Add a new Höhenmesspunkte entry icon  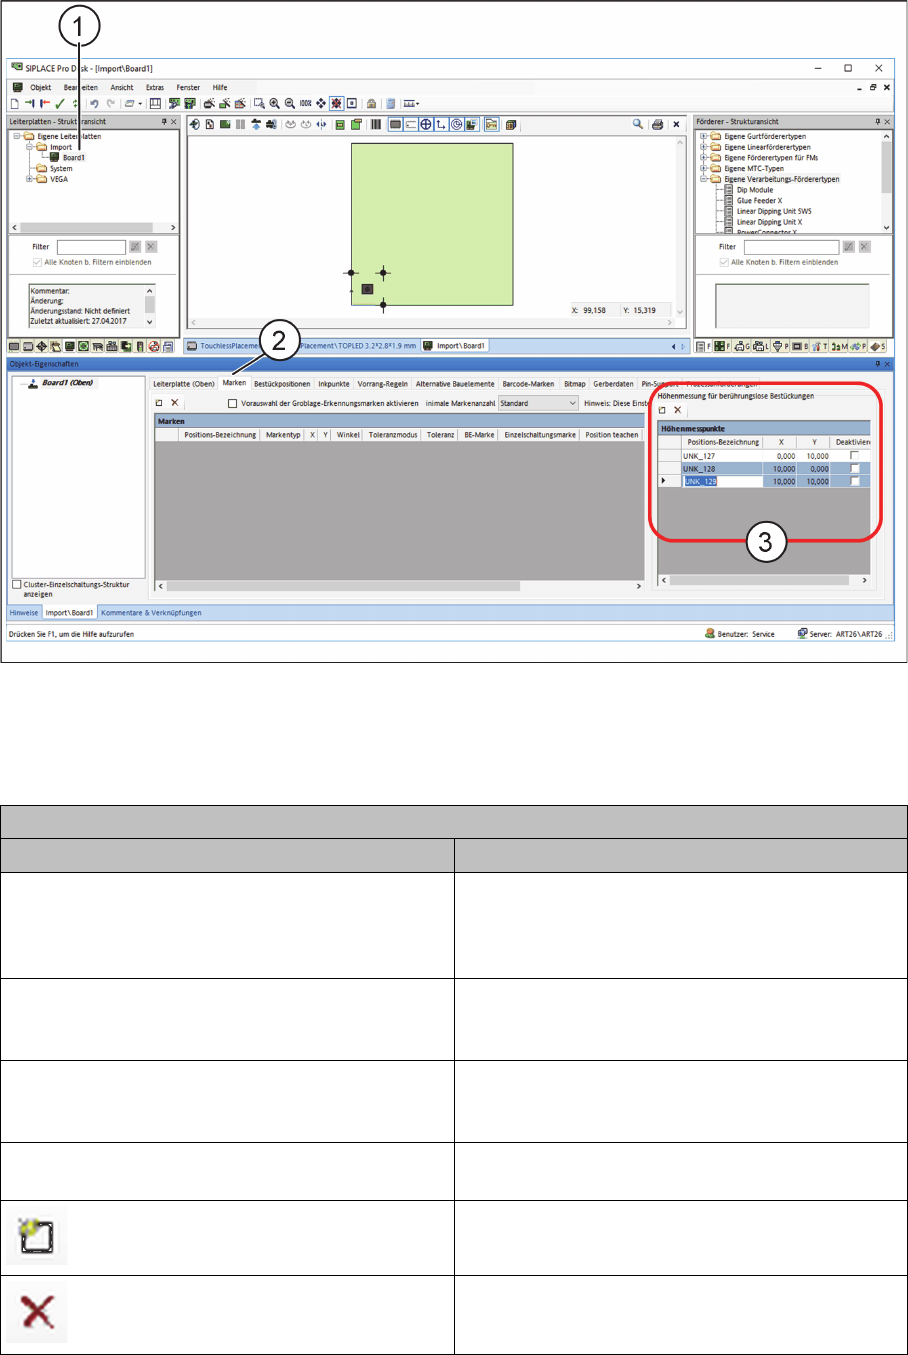[x=662, y=410]
